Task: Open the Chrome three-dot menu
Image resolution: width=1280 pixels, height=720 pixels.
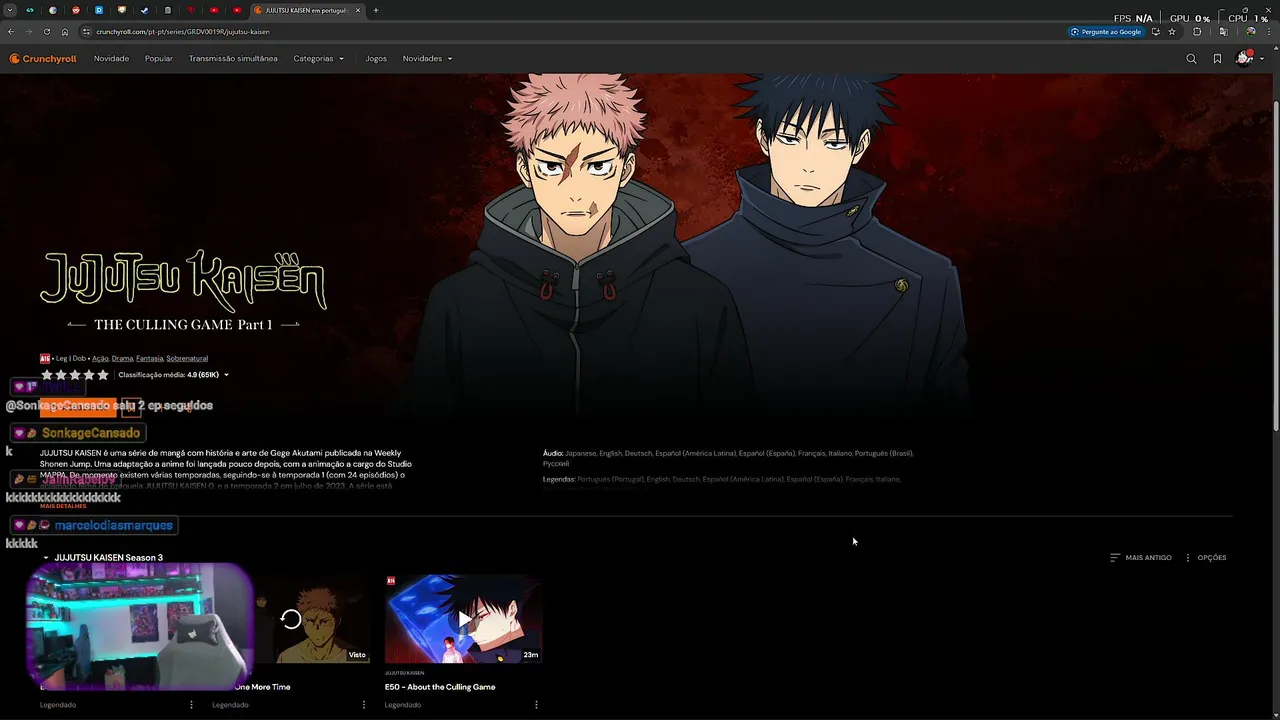Action: pyautogui.click(x=1268, y=32)
